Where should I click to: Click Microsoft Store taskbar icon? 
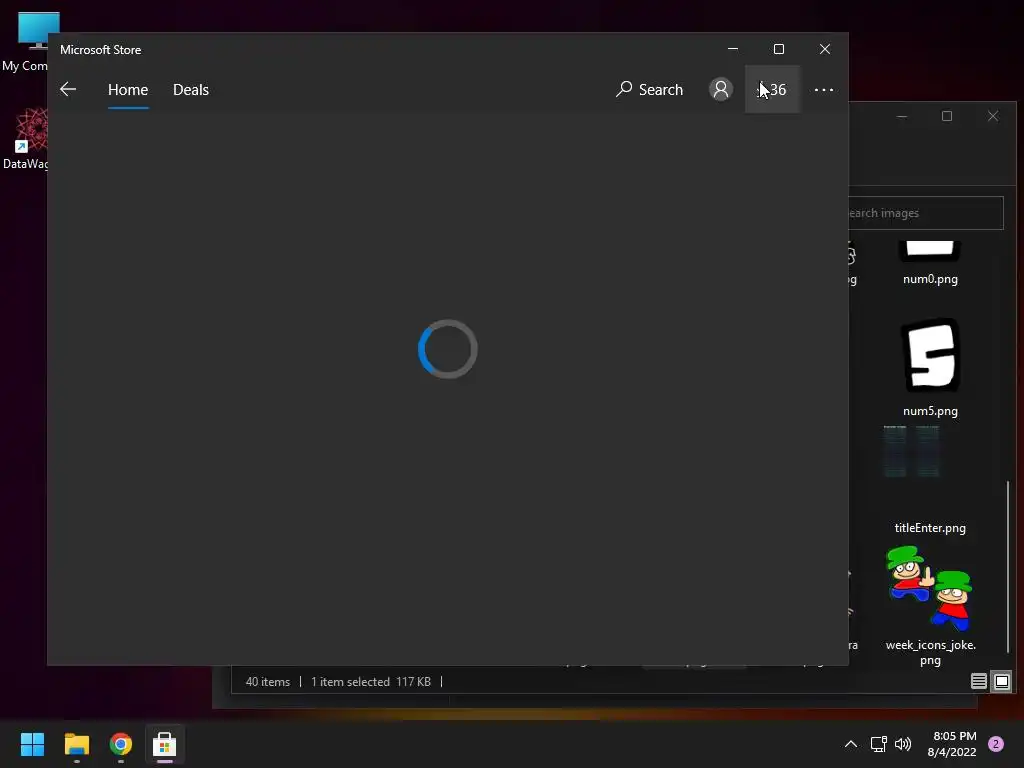click(165, 744)
